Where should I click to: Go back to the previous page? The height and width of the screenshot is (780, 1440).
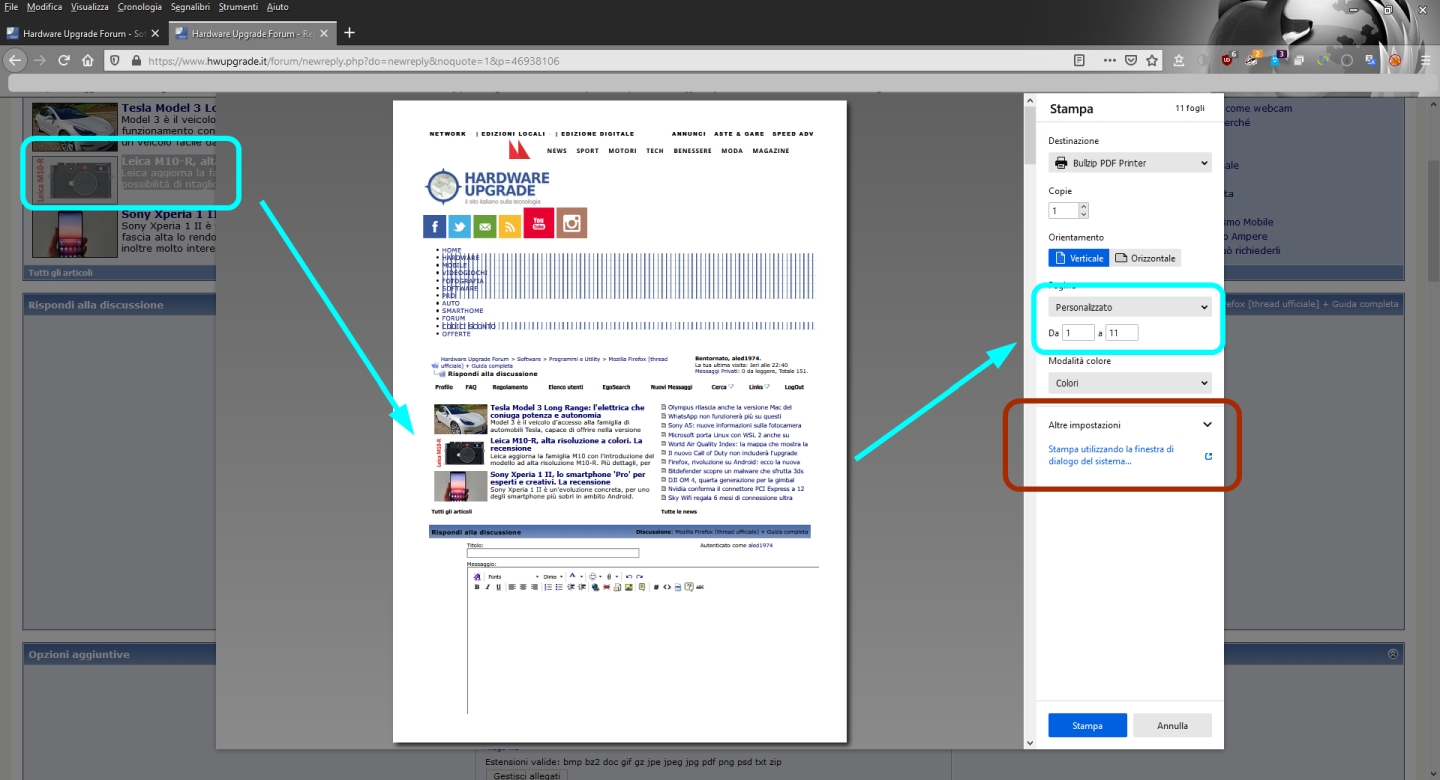pos(15,60)
